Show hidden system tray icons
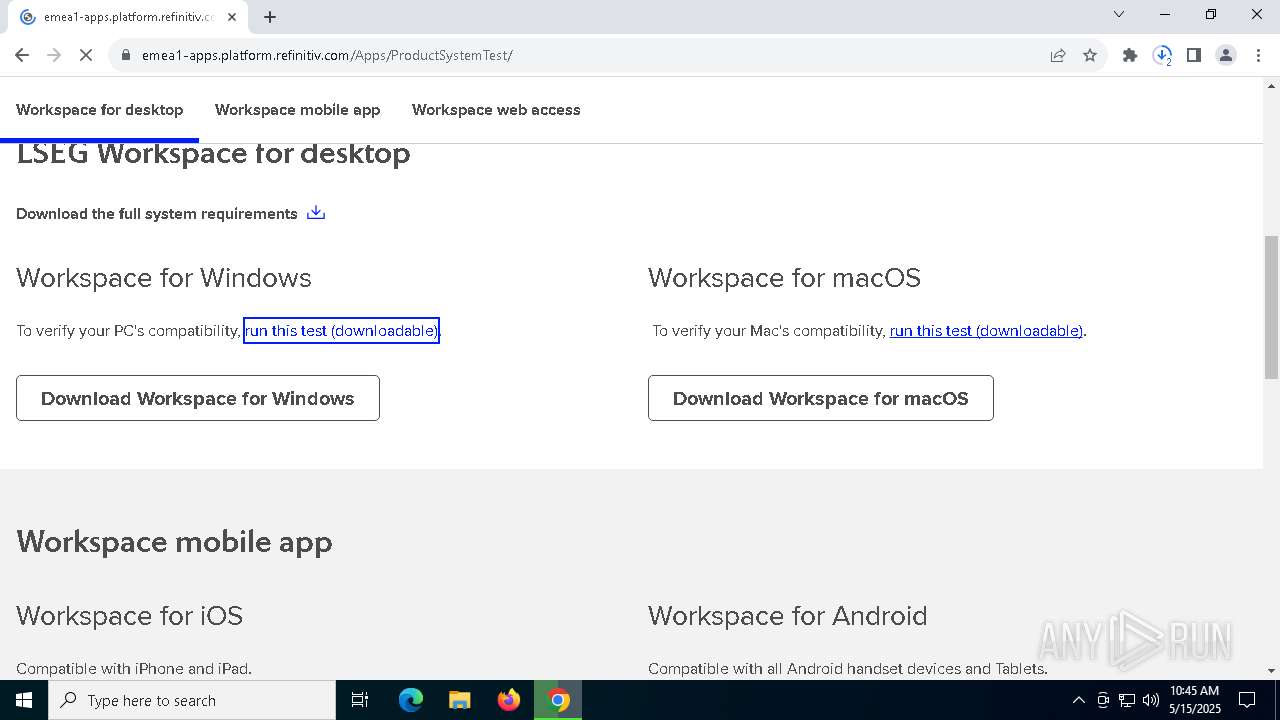Image resolution: width=1280 pixels, height=720 pixels. (x=1078, y=700)
